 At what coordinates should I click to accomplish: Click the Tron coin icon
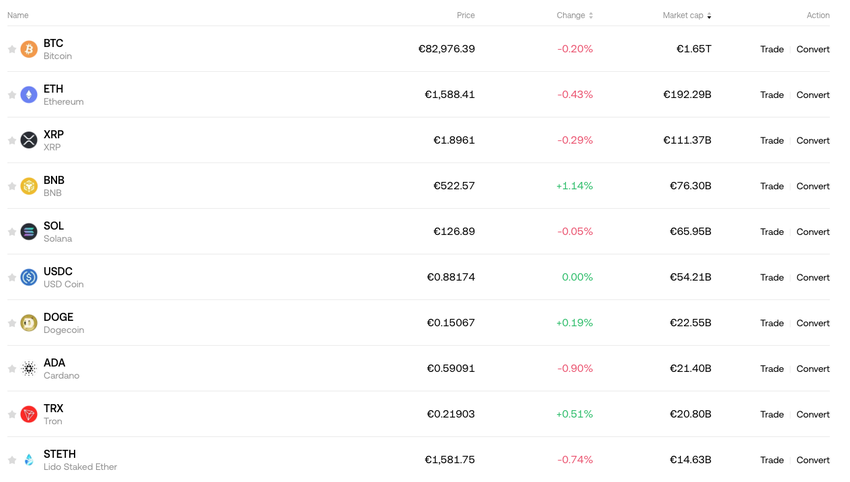tap(29, 414)
